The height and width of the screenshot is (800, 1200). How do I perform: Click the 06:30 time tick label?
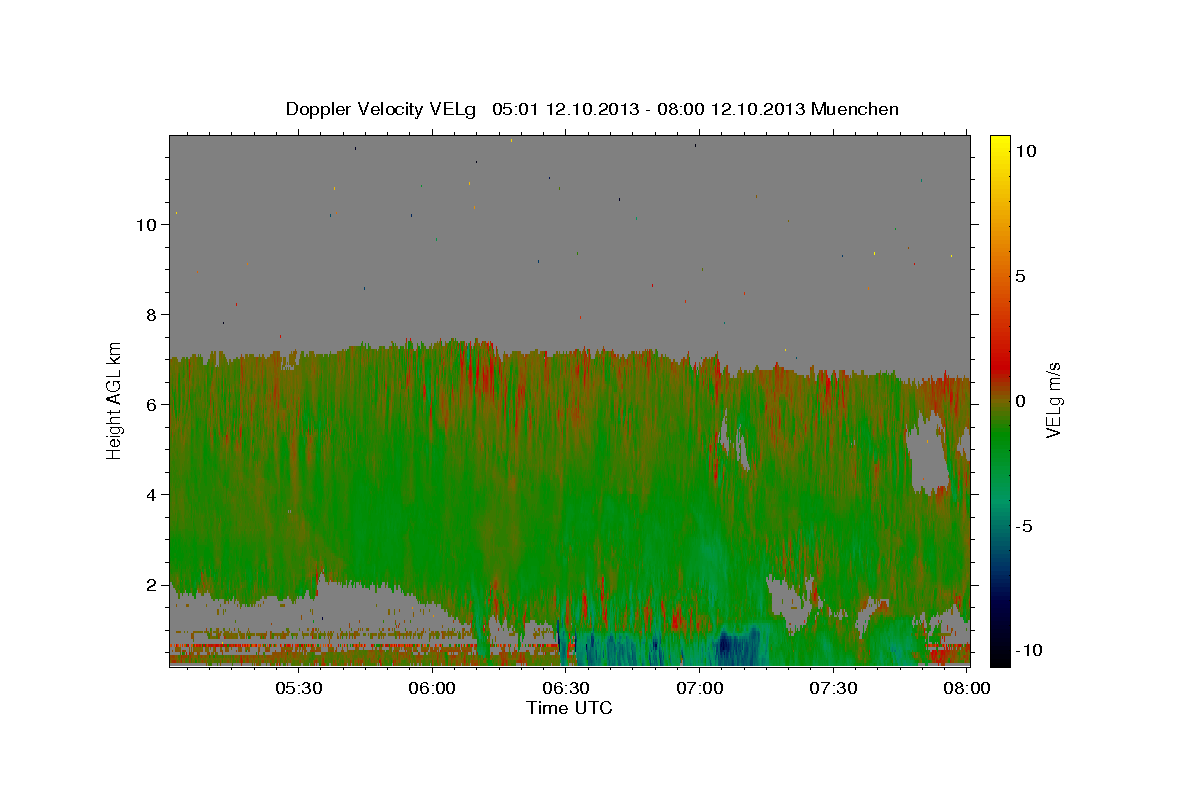tap(566, 688)
